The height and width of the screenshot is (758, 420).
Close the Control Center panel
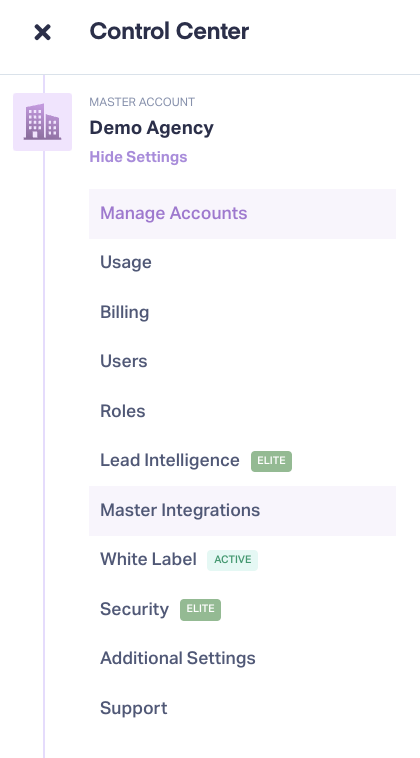(x=43, y=32)
